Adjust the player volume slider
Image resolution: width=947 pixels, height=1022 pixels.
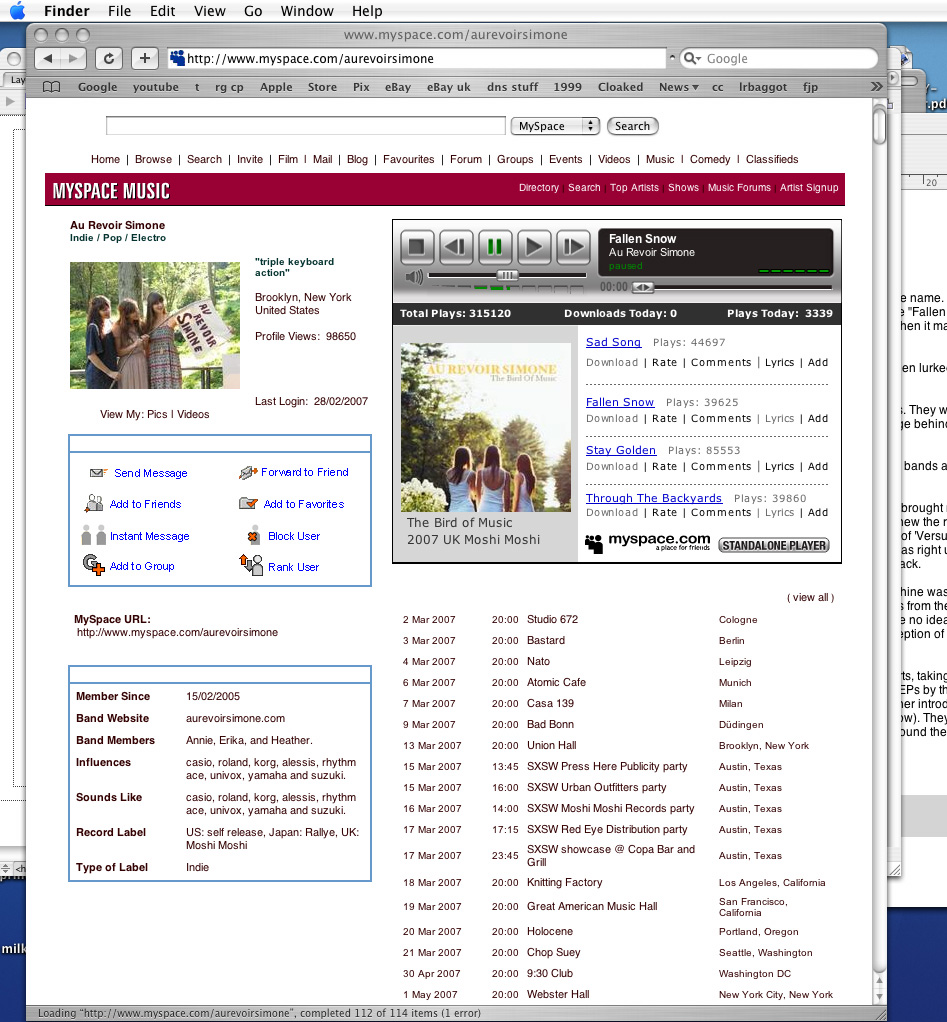507,275
